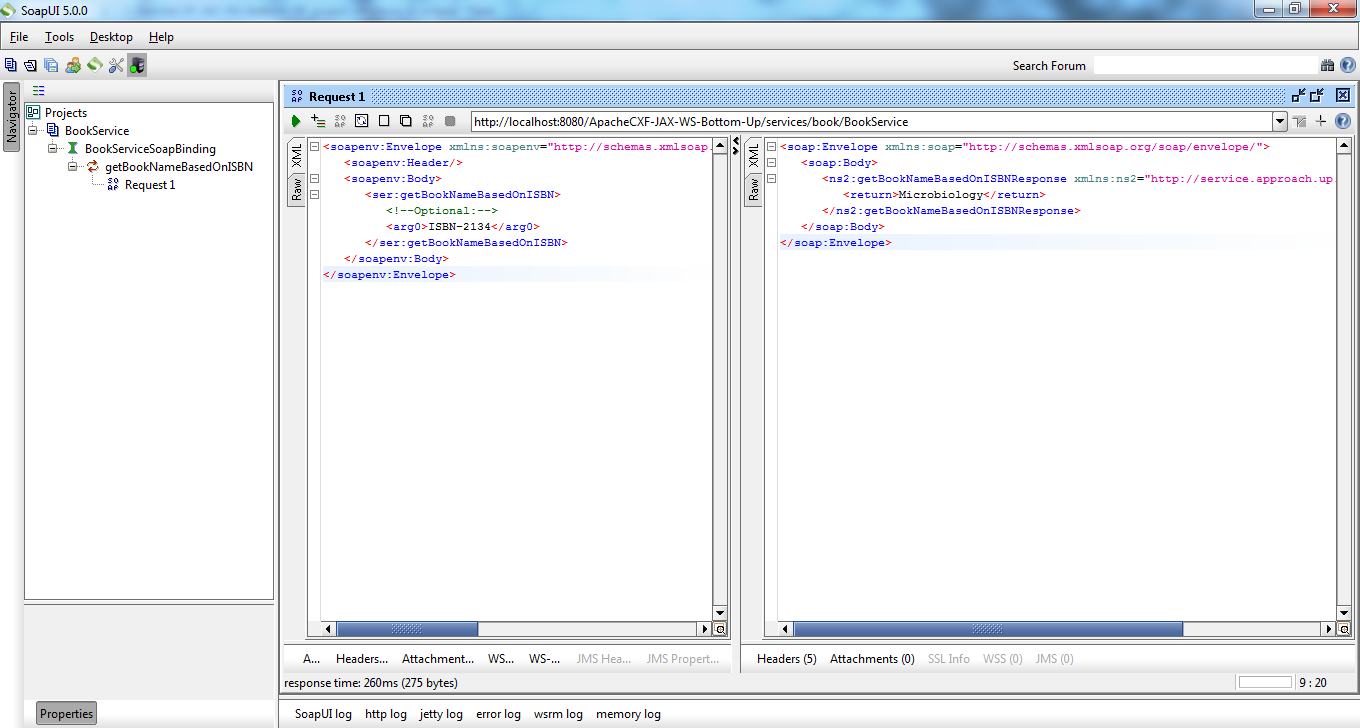1360x728 pixels.
Task: Open the http log tab
Action: (x=386, y=714)
